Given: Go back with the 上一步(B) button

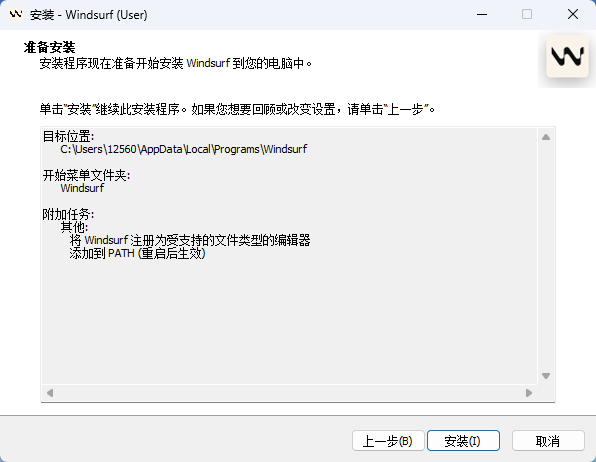Looking at the screenshot, I should [x=388, y=441].
